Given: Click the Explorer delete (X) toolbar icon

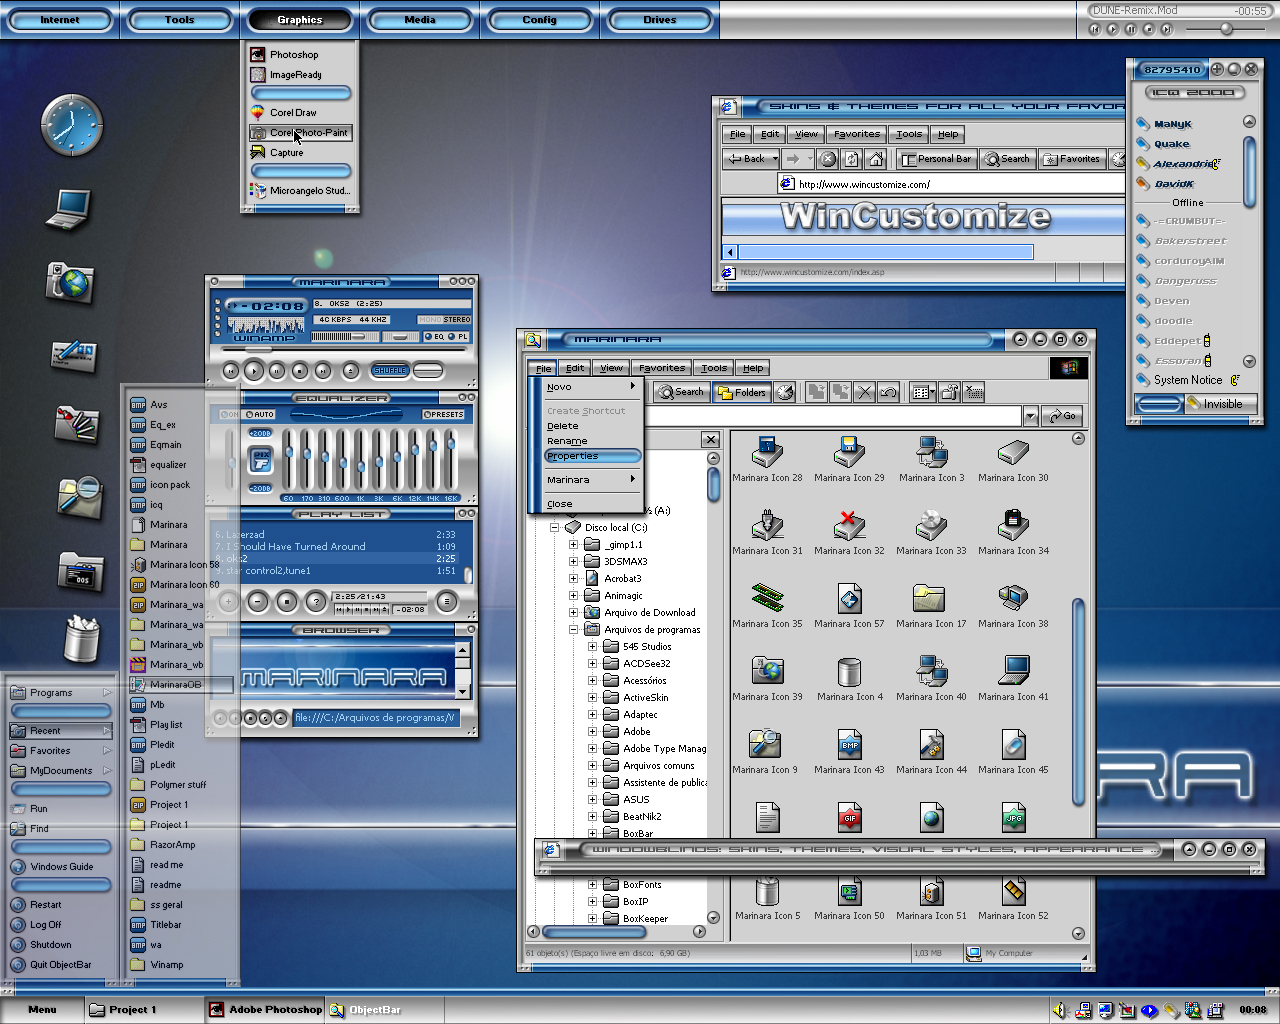Looking at the screenshot, I should 865,392.
